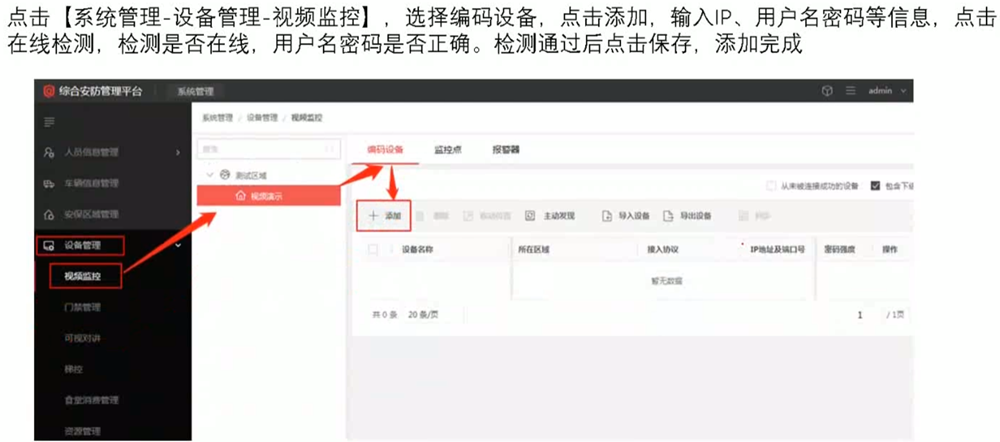
Task: Check 从未被连接成功的设备 checkbox
Action: click(x=772, y=186)
